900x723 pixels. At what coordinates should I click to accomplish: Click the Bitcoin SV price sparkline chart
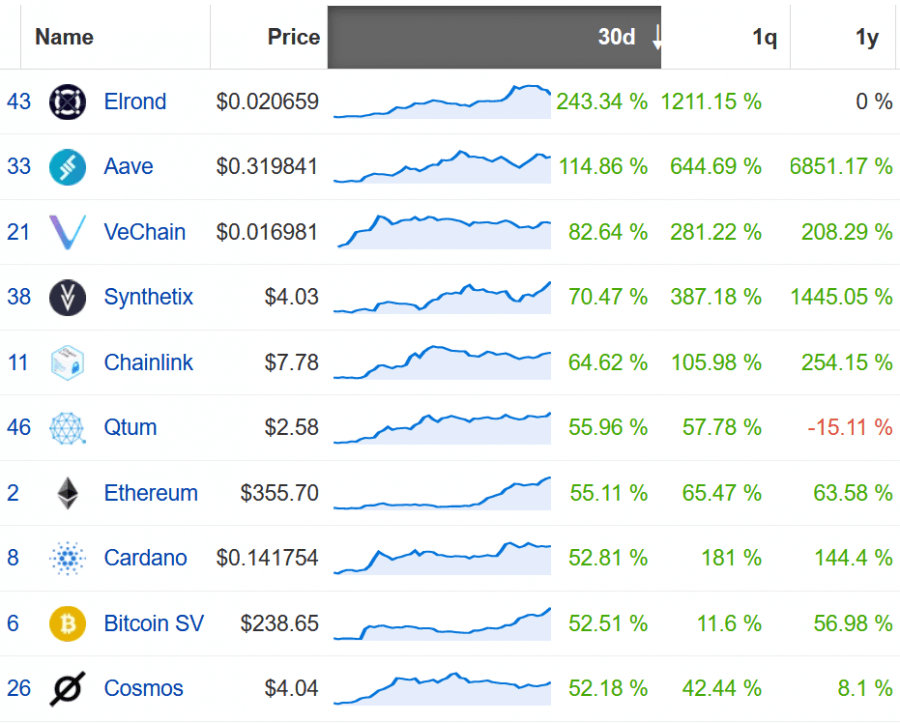442,624
